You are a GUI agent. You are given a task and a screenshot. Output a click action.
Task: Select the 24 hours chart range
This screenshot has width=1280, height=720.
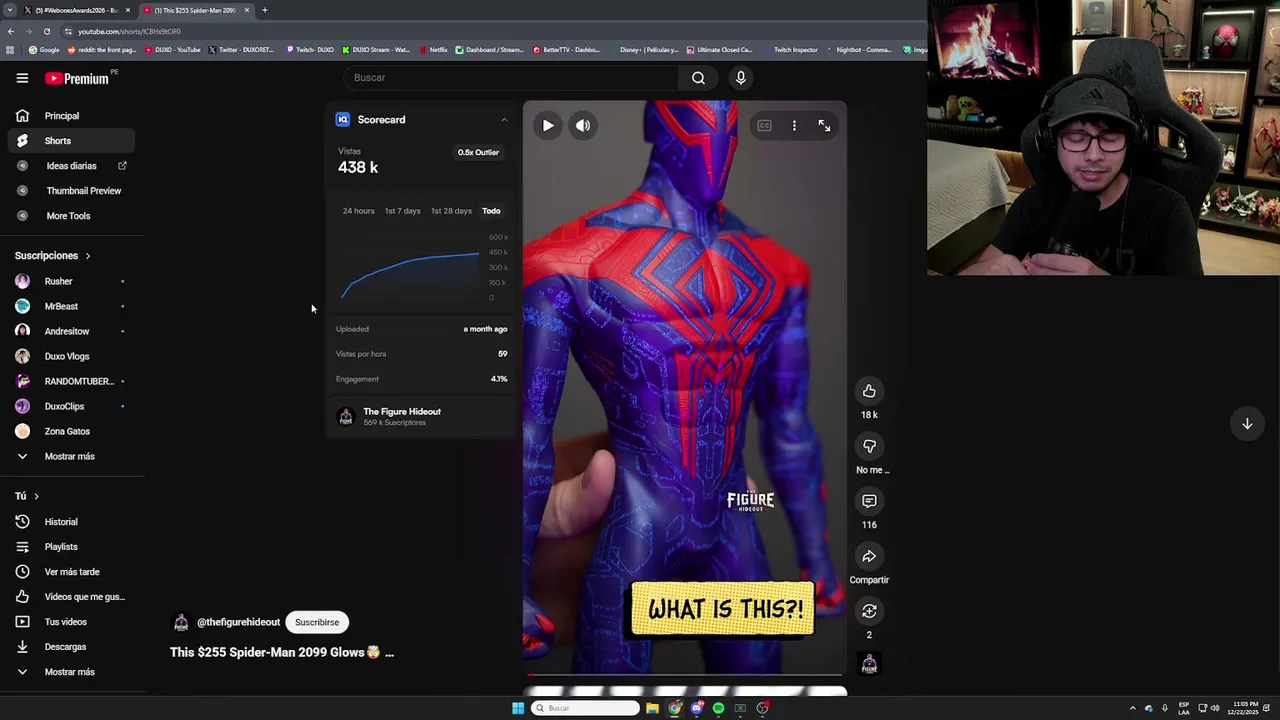click(358, 211)
